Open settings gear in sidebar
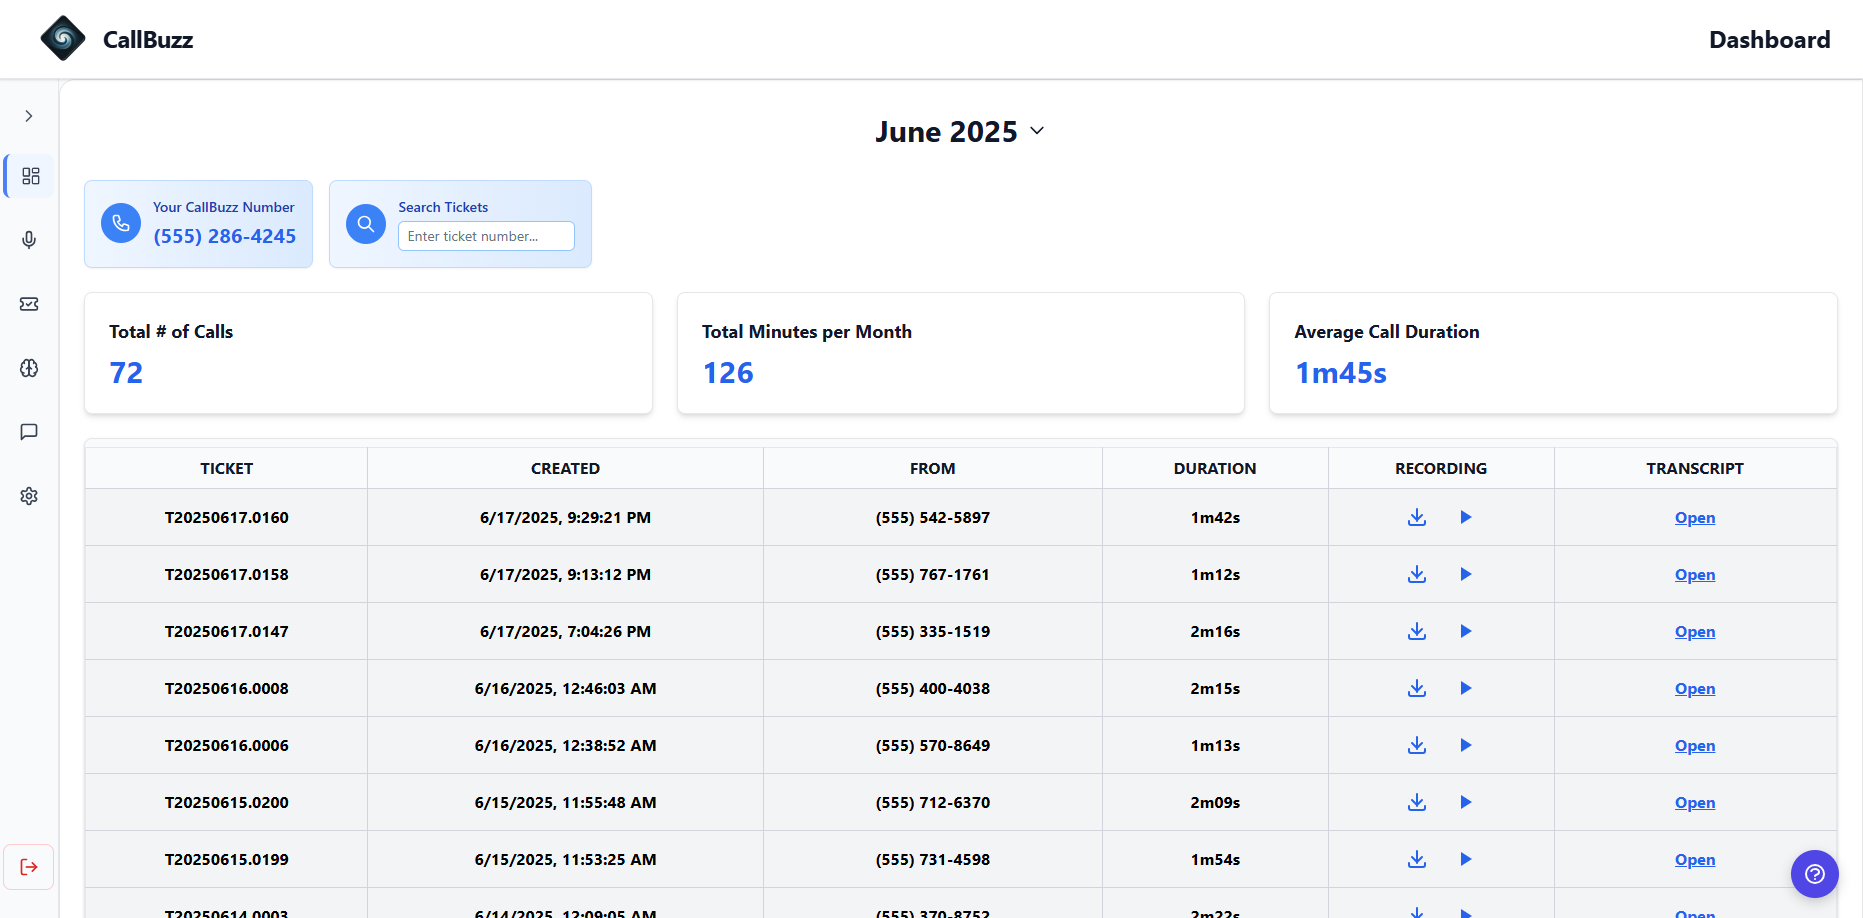 click(29, 496)
